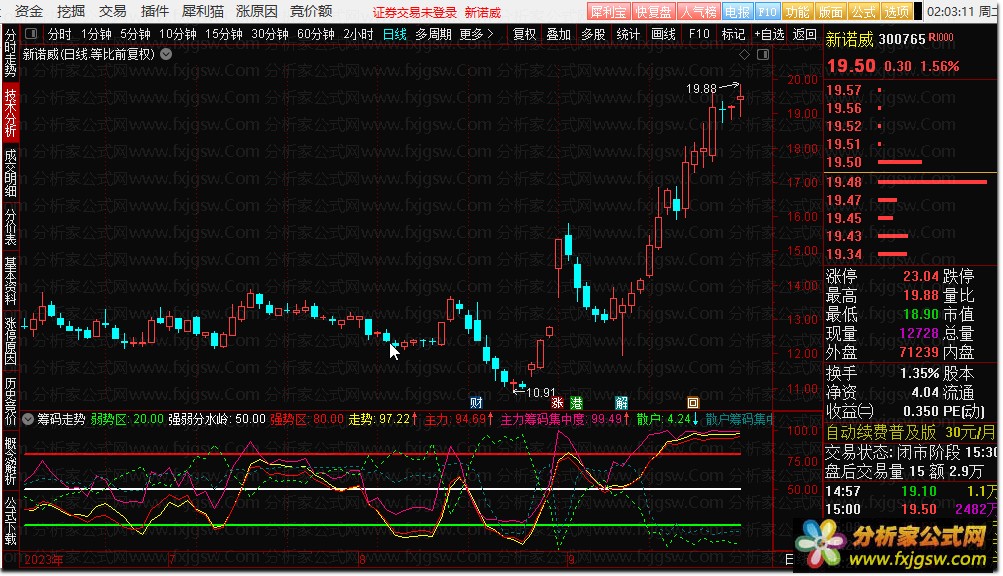Click the red 涨 marker icon

tap(558, 403)
